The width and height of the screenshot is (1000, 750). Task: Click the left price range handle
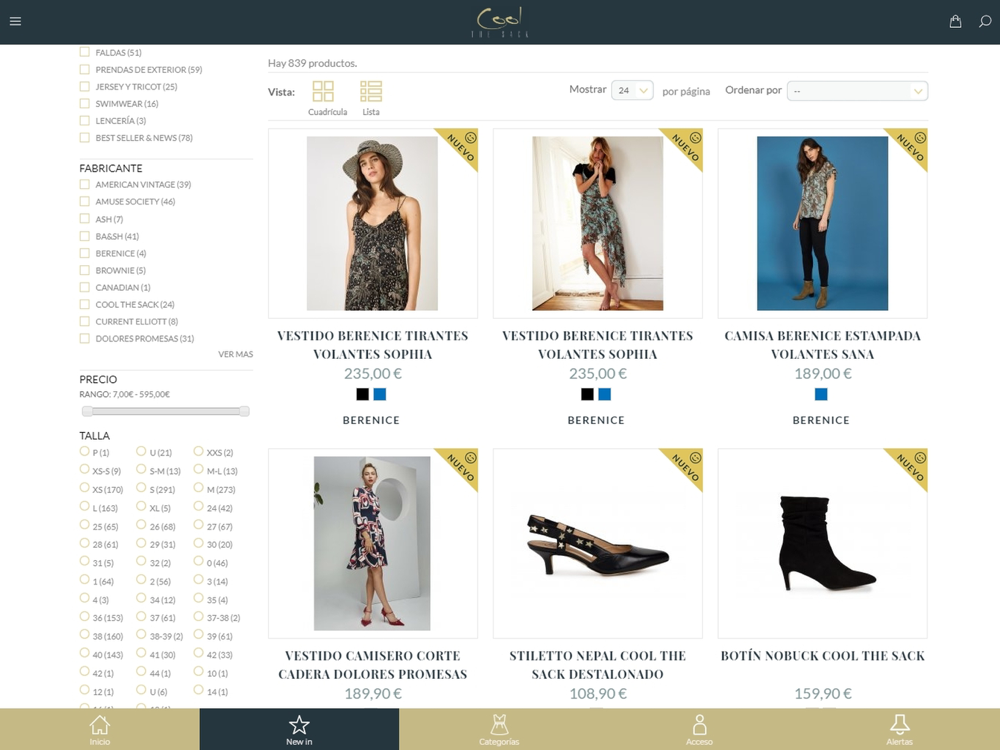pos(87,411)
